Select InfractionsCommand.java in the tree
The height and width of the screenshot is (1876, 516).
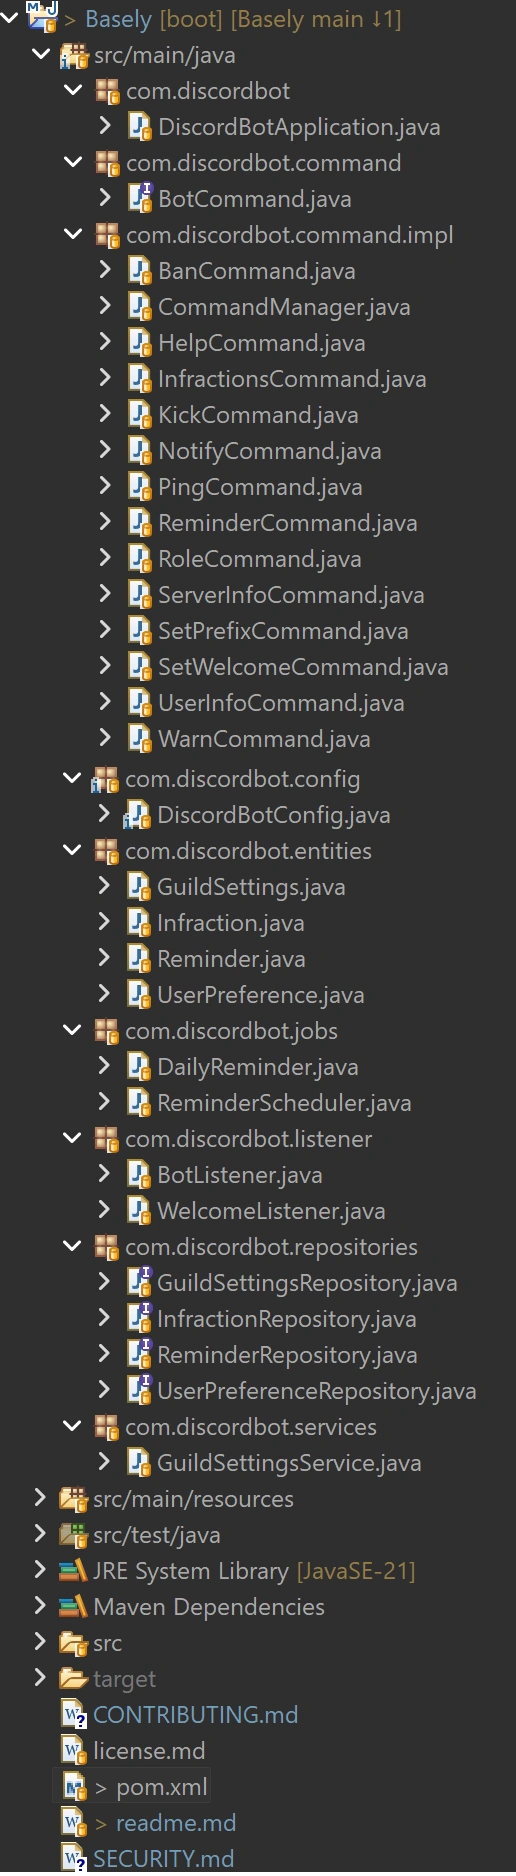tap(292, 379)
